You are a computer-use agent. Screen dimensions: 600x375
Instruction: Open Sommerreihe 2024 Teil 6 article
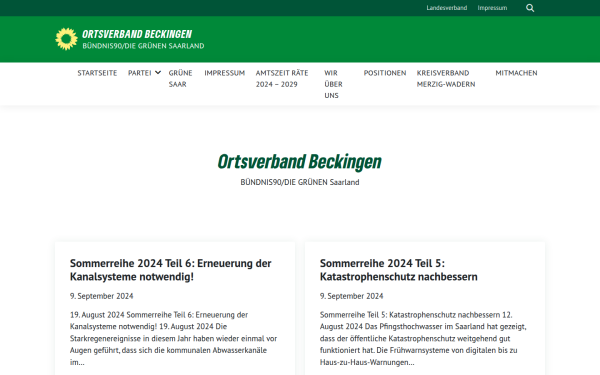(x=171, y=270)
